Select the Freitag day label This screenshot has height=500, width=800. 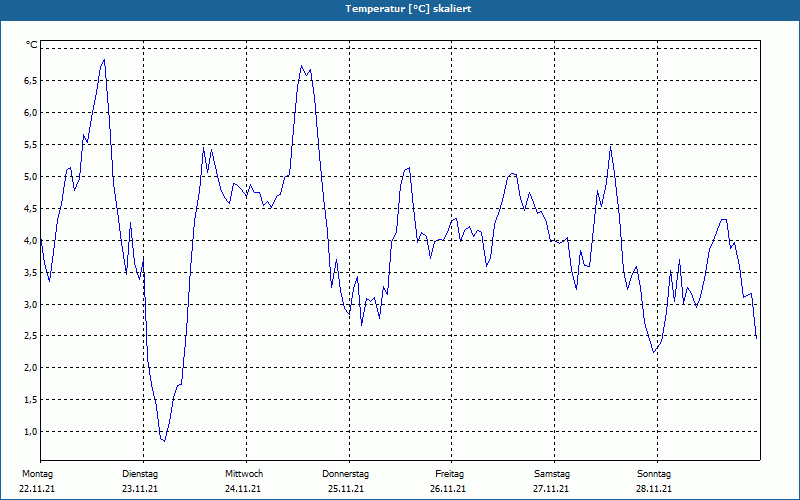tap(449, 474)
